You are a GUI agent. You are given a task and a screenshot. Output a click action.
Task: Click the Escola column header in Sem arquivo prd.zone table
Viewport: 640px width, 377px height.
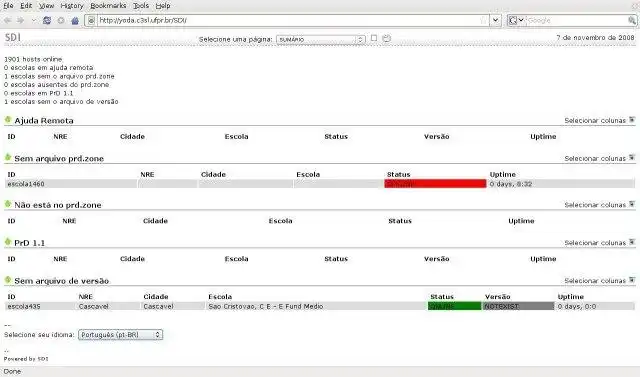coord(308,175)
